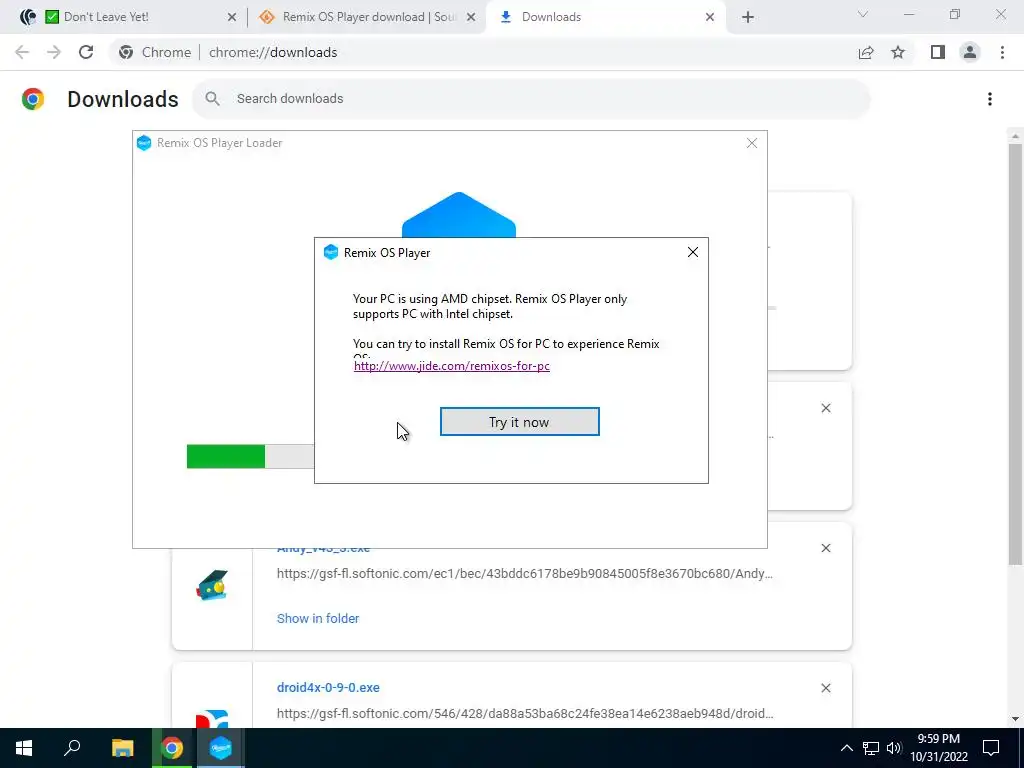Bookmark this page with the star icon

pyautogui.click(x=898, y=52)
